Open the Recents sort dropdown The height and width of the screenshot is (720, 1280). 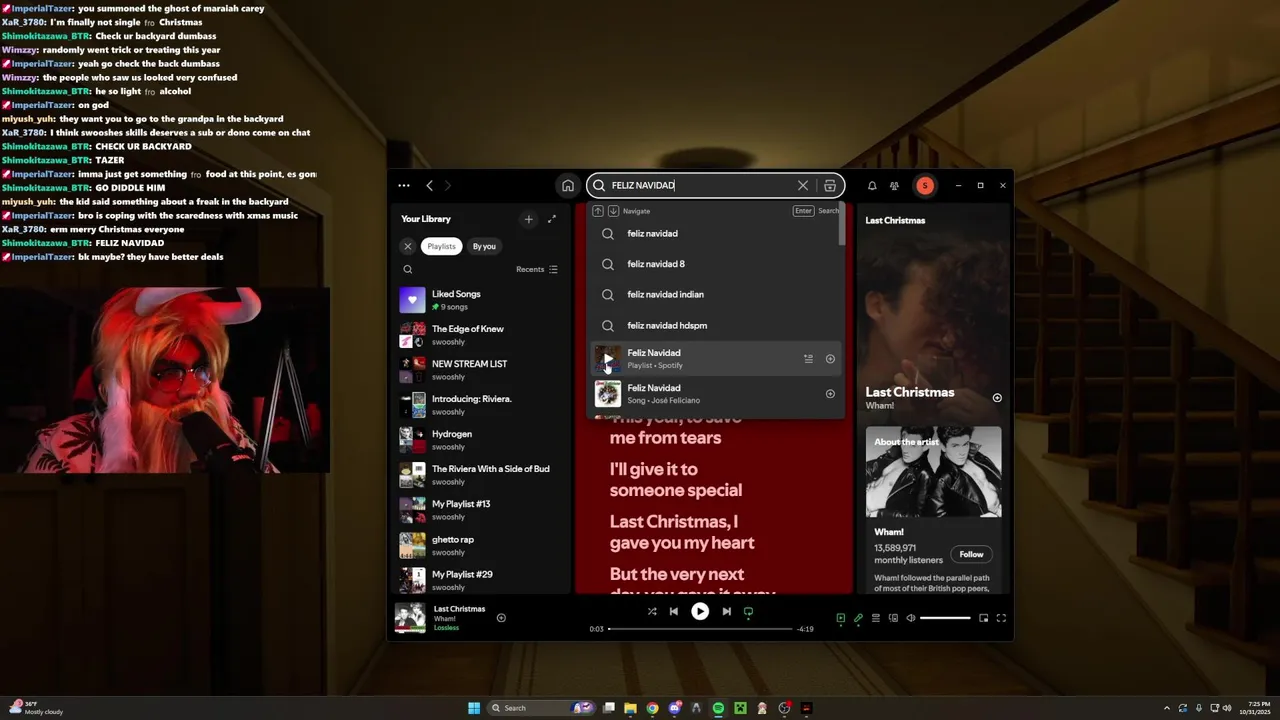tap(537, 269)
